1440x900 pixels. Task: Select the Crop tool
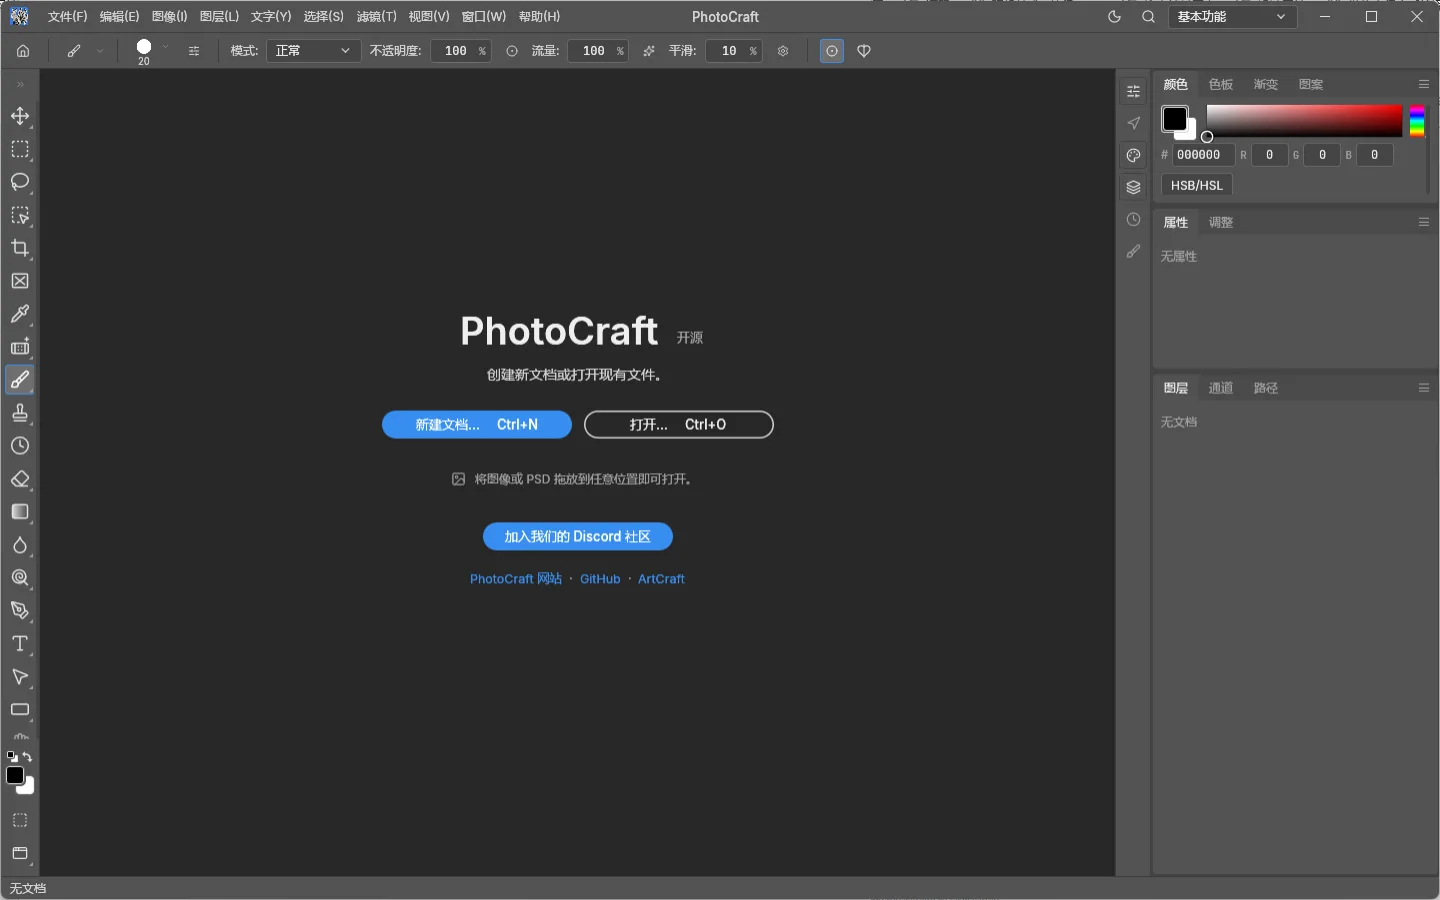pos(20,248)
